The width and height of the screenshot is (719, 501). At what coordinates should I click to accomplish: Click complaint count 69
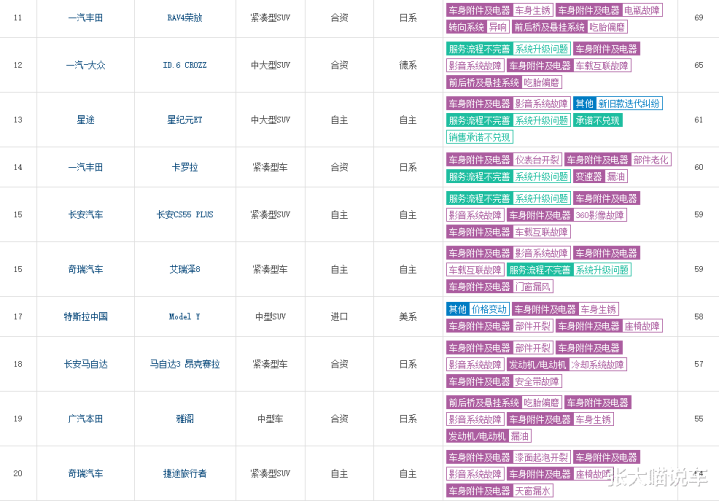698,18
